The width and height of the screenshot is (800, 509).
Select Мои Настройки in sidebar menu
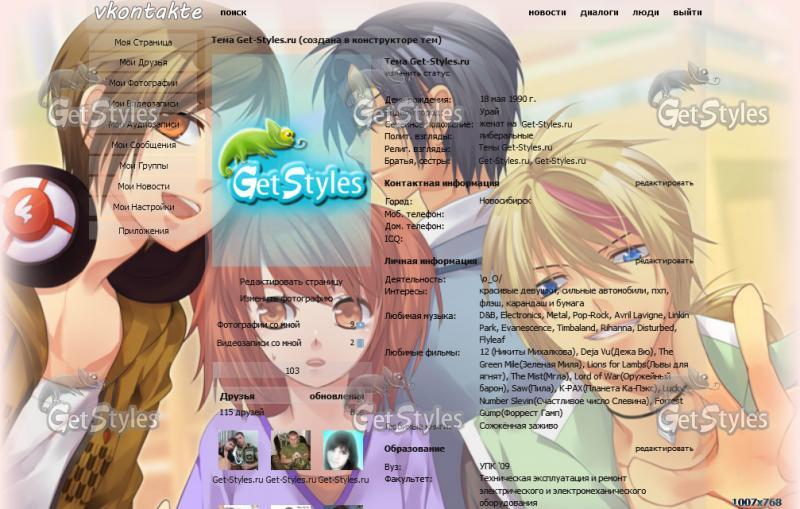point(143,207)
